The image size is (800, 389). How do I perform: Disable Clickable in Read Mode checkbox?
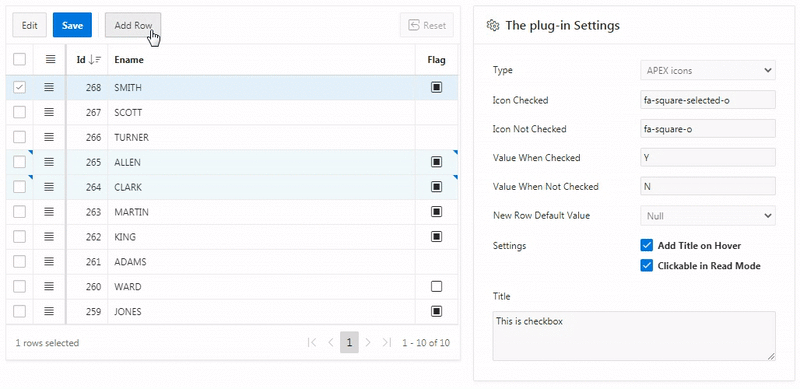(x=646, y=265)
